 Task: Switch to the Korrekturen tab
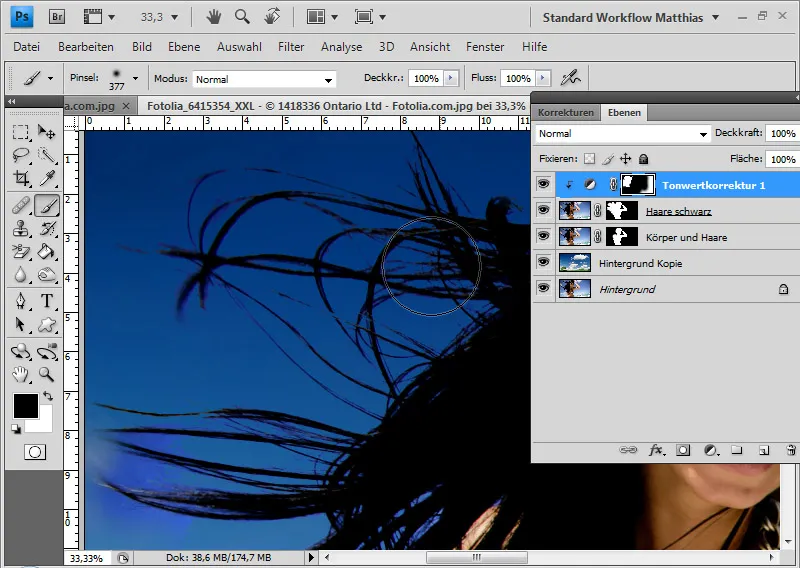pos(566,112)
